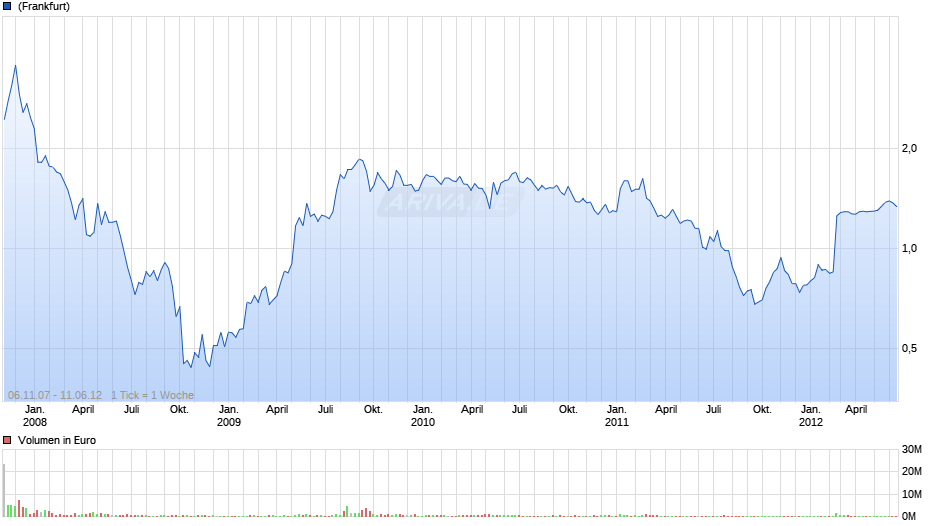
Task: Click the 20M volume axis label
Action: point(912,471)
